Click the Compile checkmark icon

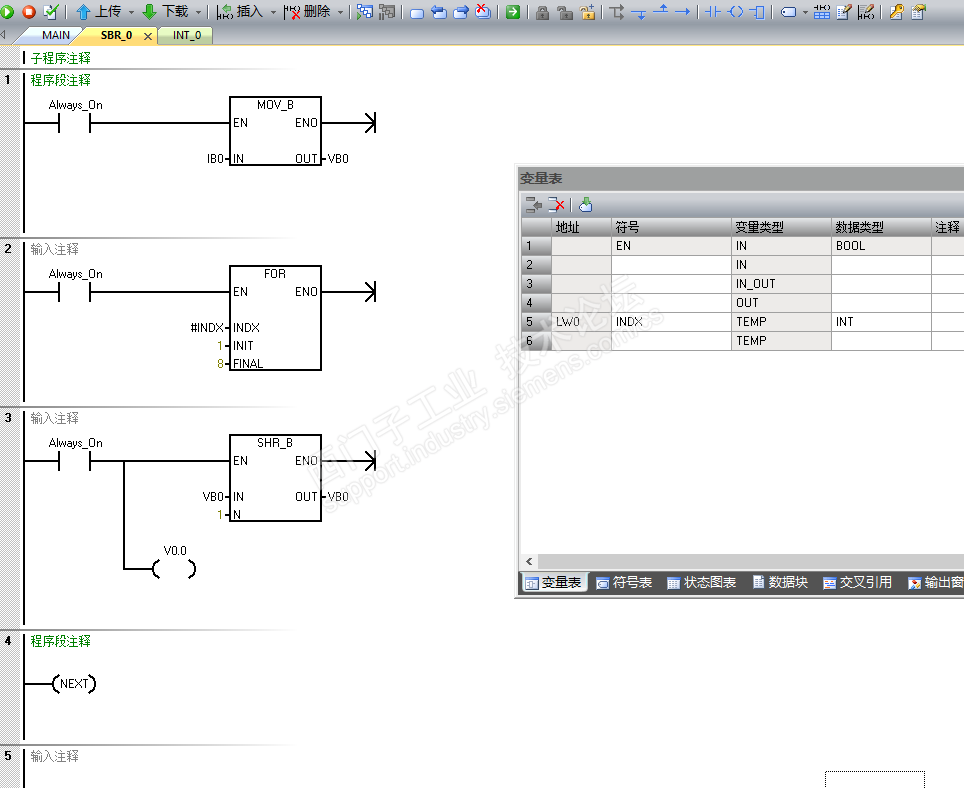(52, 12)
